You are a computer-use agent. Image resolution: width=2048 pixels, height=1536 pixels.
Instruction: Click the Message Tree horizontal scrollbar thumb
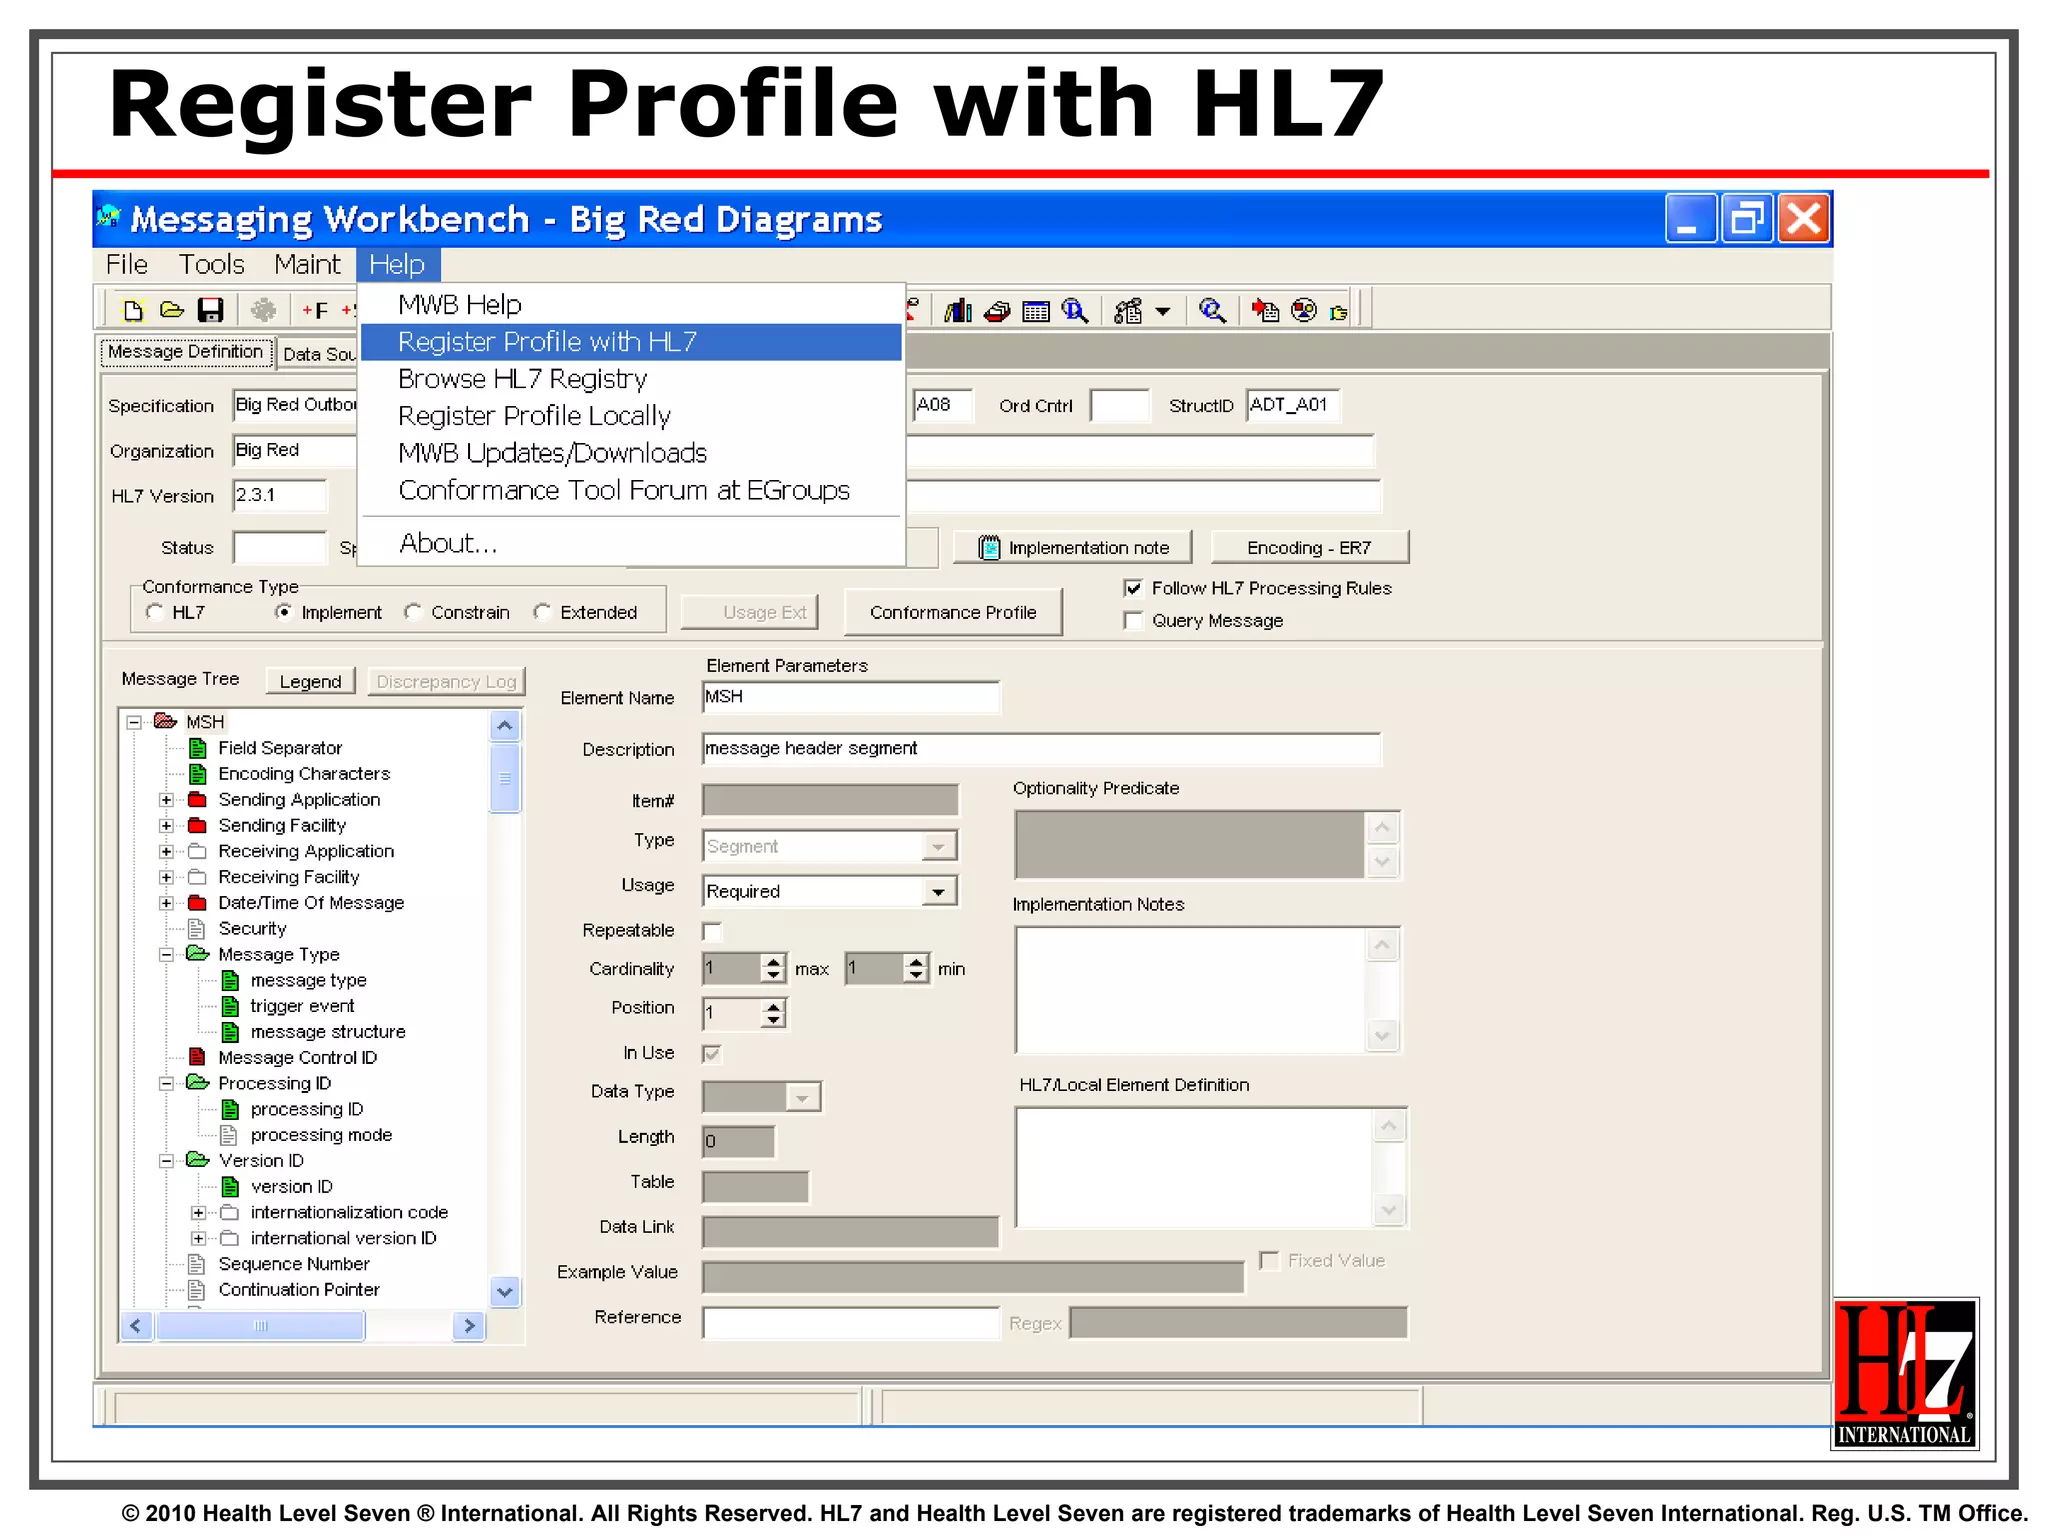[260, 1326]
